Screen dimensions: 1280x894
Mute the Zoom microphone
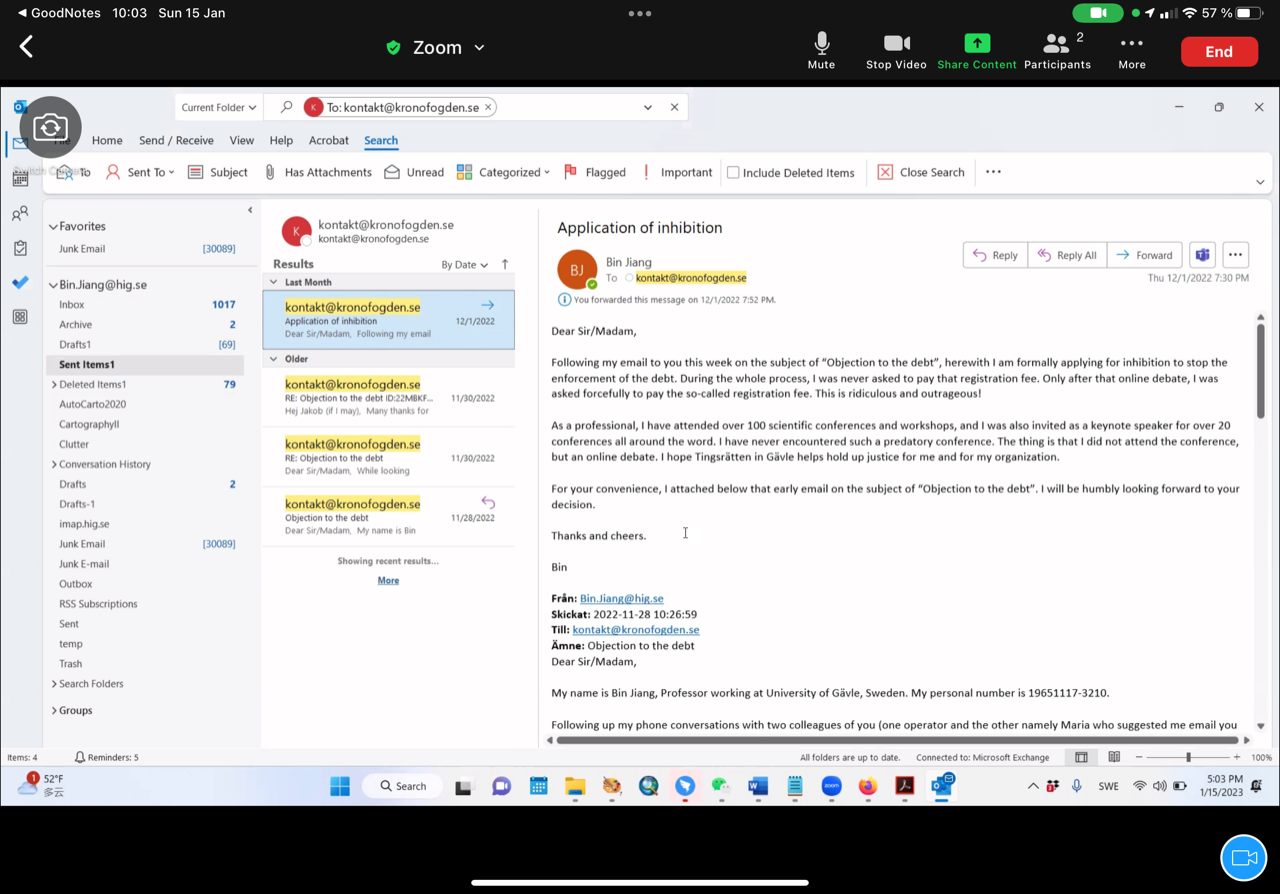[821, 50]
